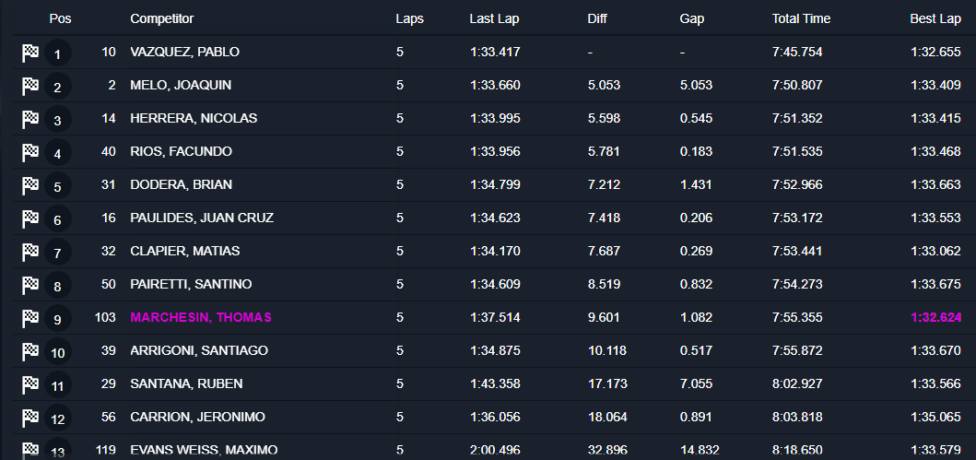Click the Total Time column header
The width and height of the screenshot is (976, 460).
click(801, 19)
